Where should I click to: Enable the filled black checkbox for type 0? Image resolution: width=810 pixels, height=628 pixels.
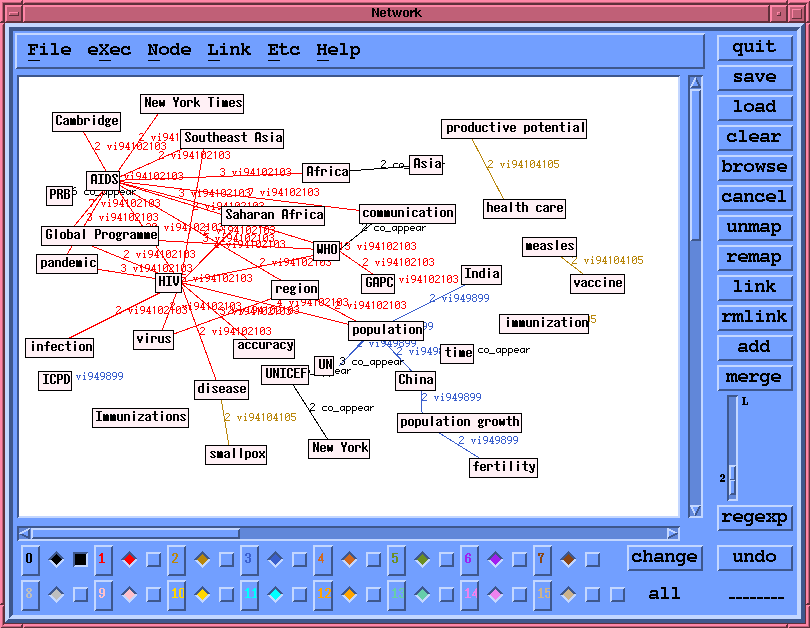[x=80, y=559]
